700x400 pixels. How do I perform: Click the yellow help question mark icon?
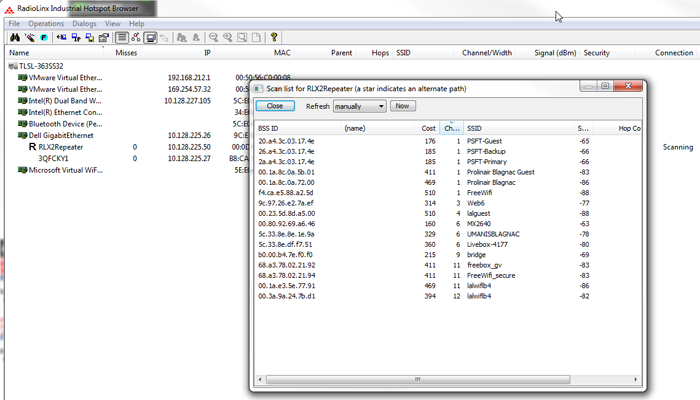pos(274,38)
